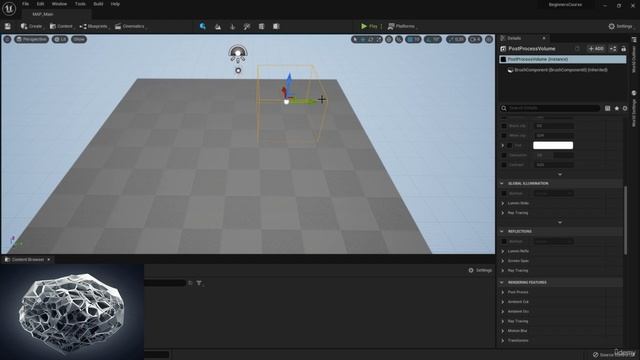
Task: Enable the Tint override checkbox
Action: tap(510, 145)
